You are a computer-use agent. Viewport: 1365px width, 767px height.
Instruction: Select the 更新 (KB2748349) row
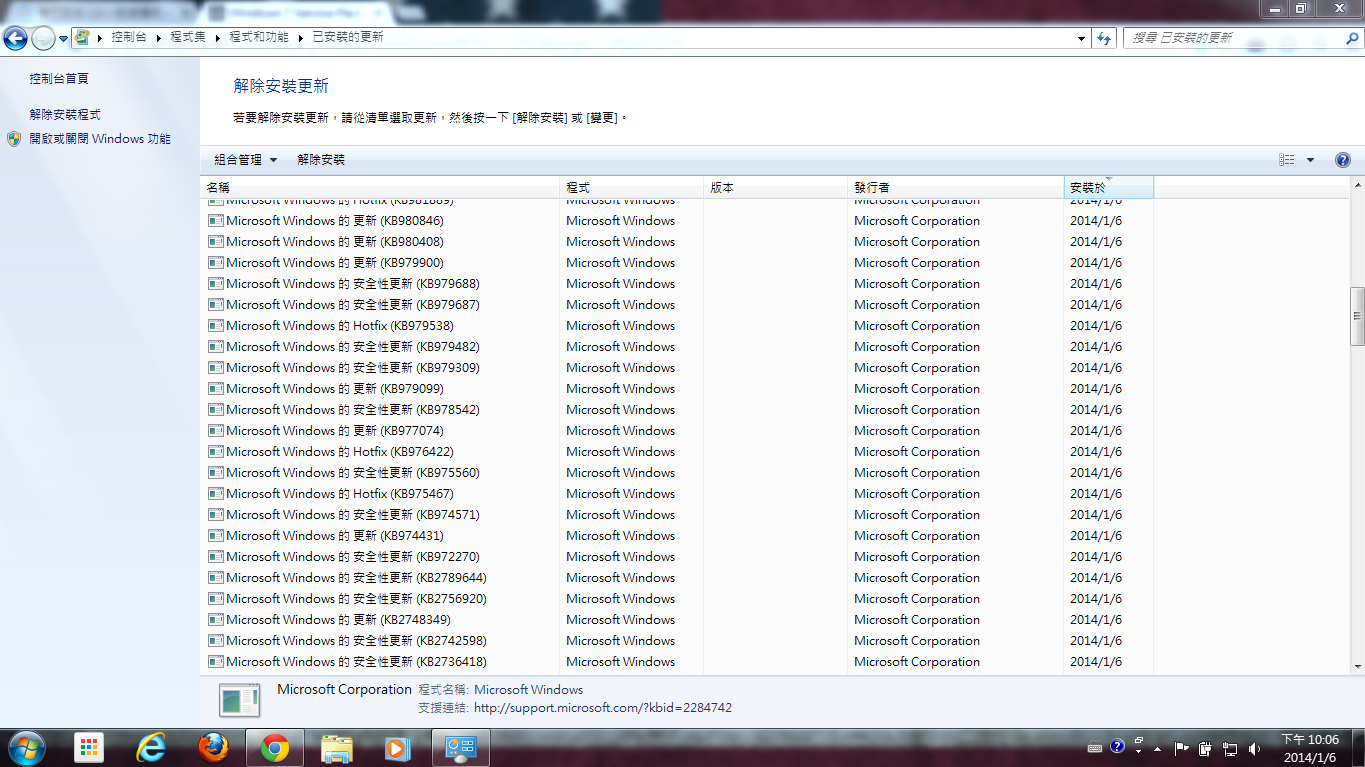pos(677,620)
